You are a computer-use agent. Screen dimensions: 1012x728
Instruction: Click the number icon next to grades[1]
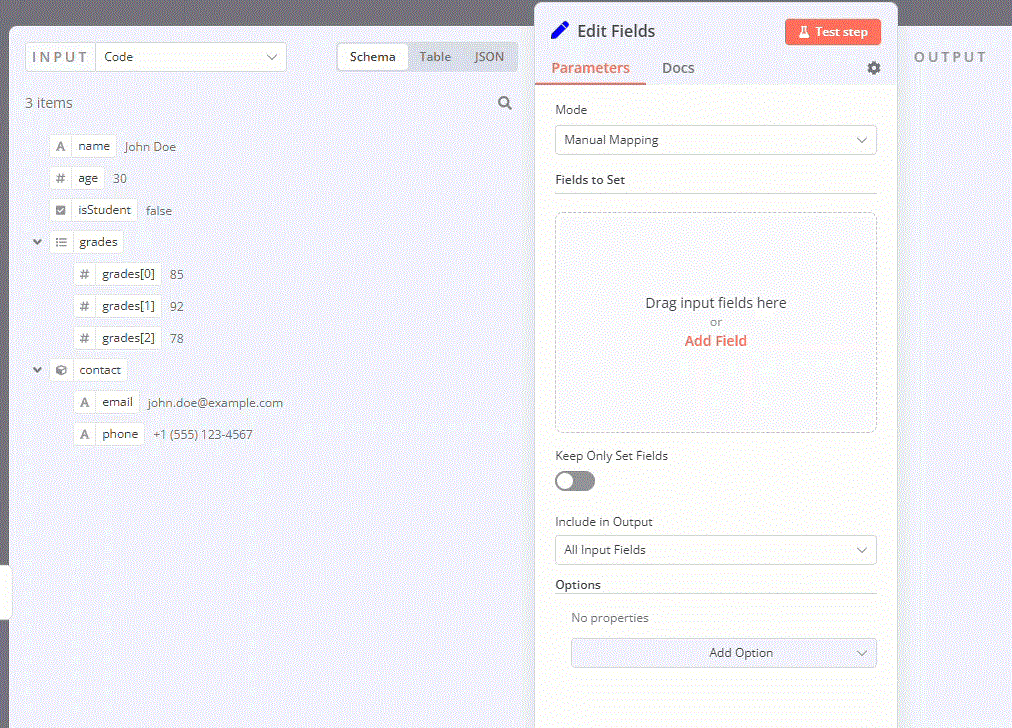pyautogui.click(x=84, y=305)
